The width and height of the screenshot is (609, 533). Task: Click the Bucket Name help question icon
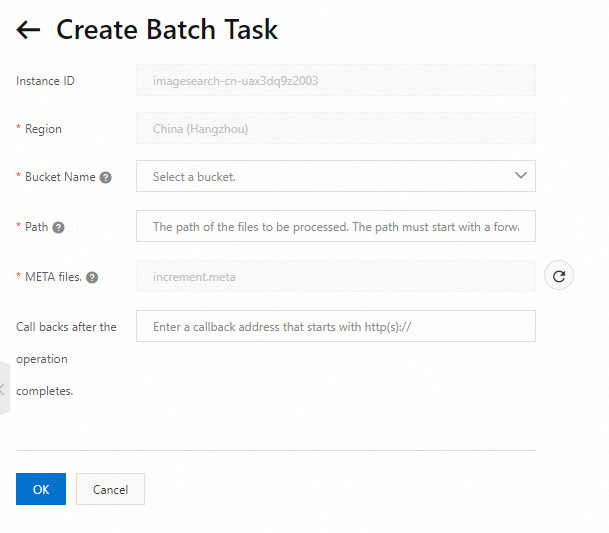[106, 178]
